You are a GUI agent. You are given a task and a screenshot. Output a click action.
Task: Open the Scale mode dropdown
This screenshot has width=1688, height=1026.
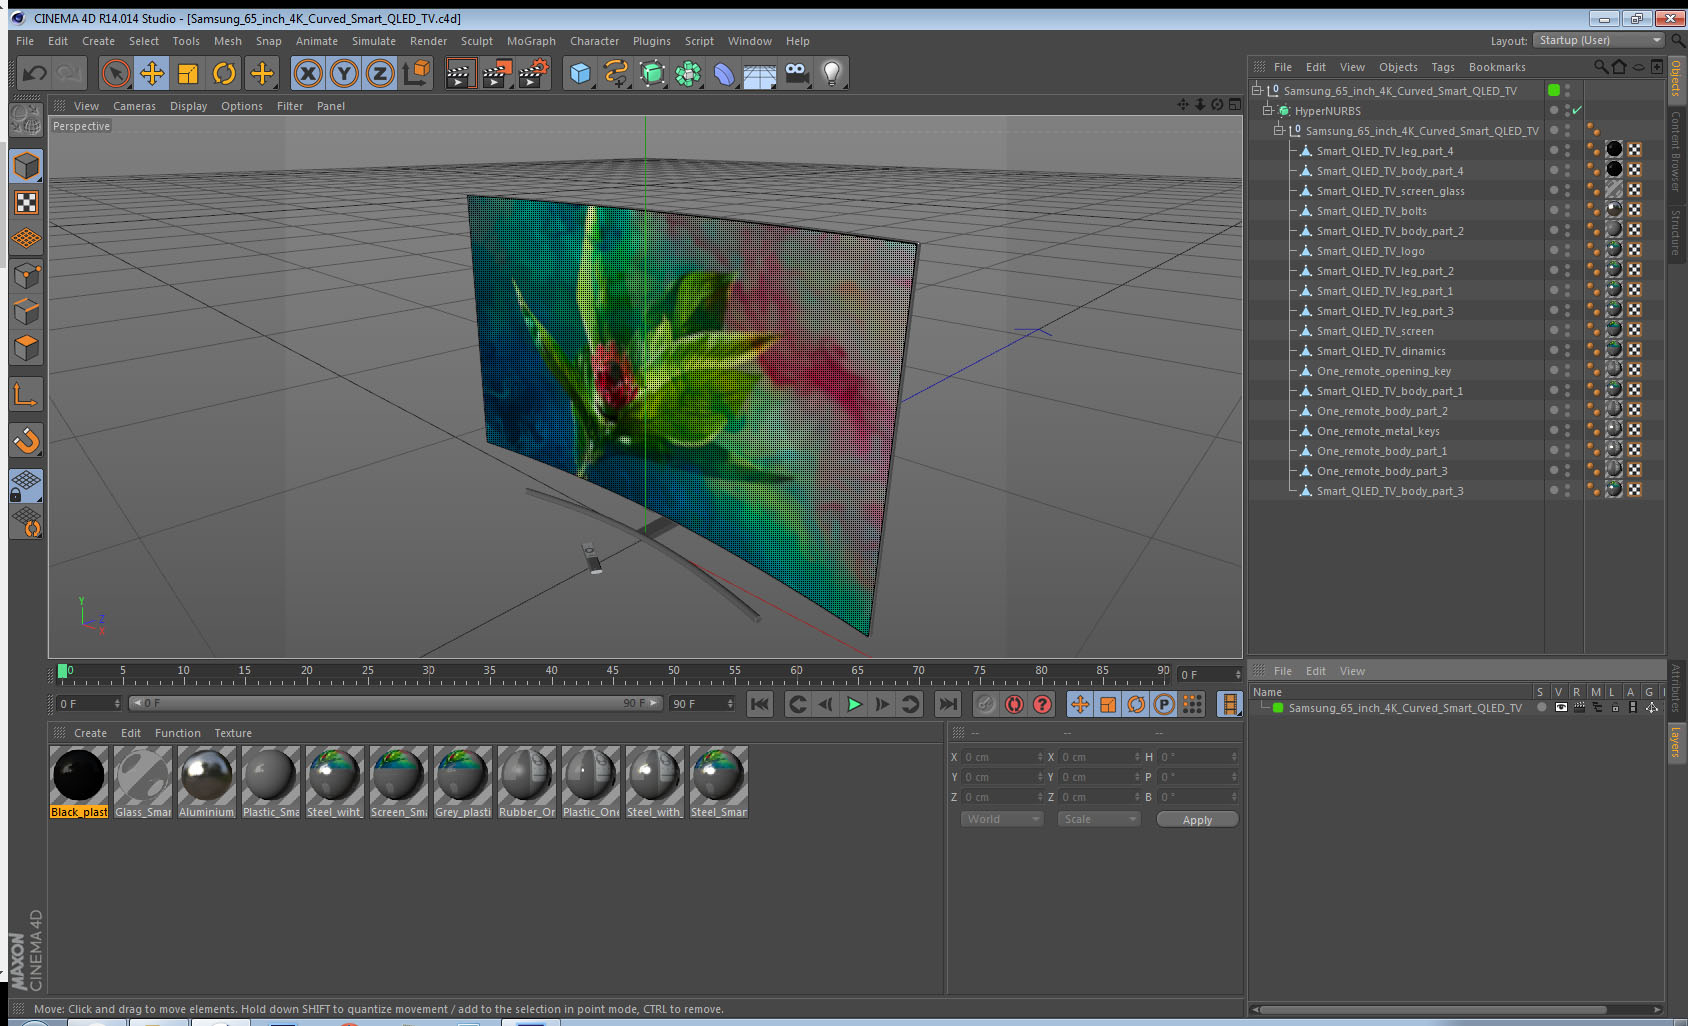coord(1099,819)
